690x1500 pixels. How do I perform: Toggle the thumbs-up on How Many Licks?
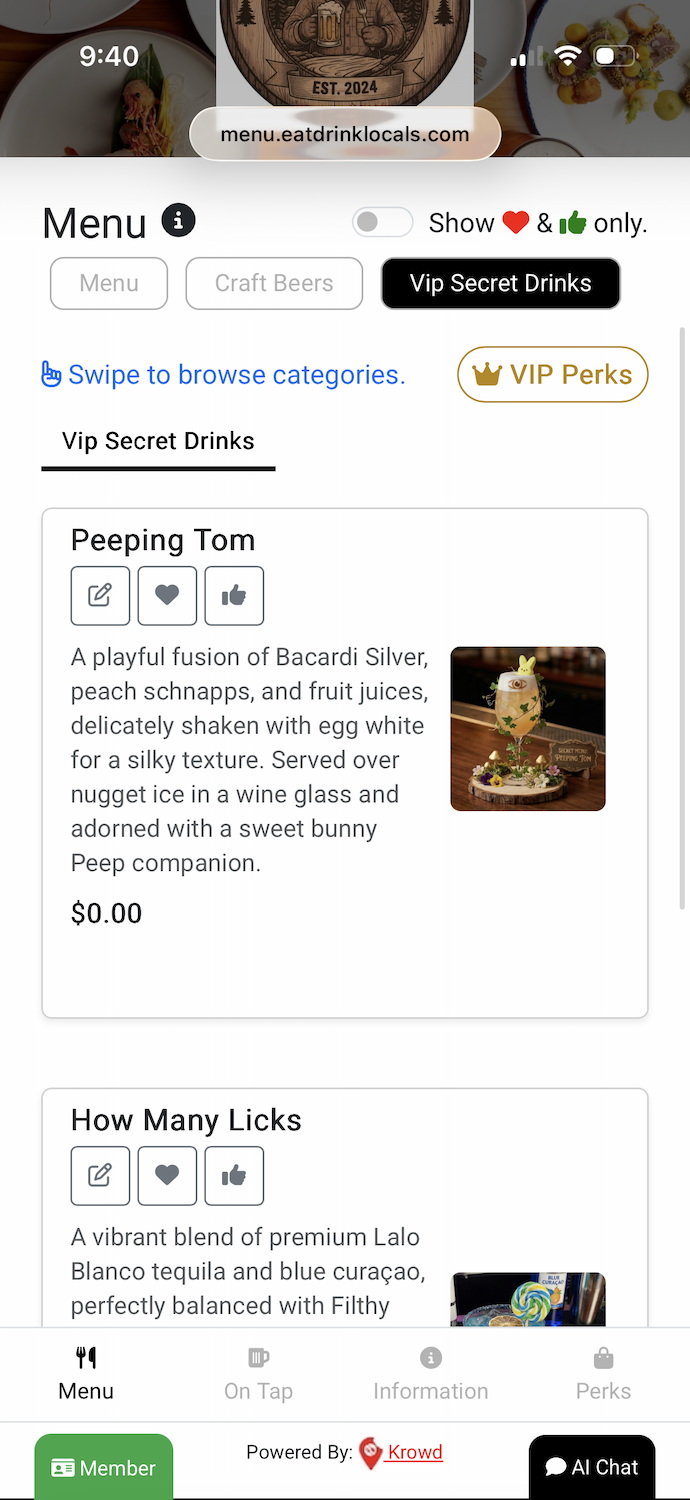point(234,1175)
